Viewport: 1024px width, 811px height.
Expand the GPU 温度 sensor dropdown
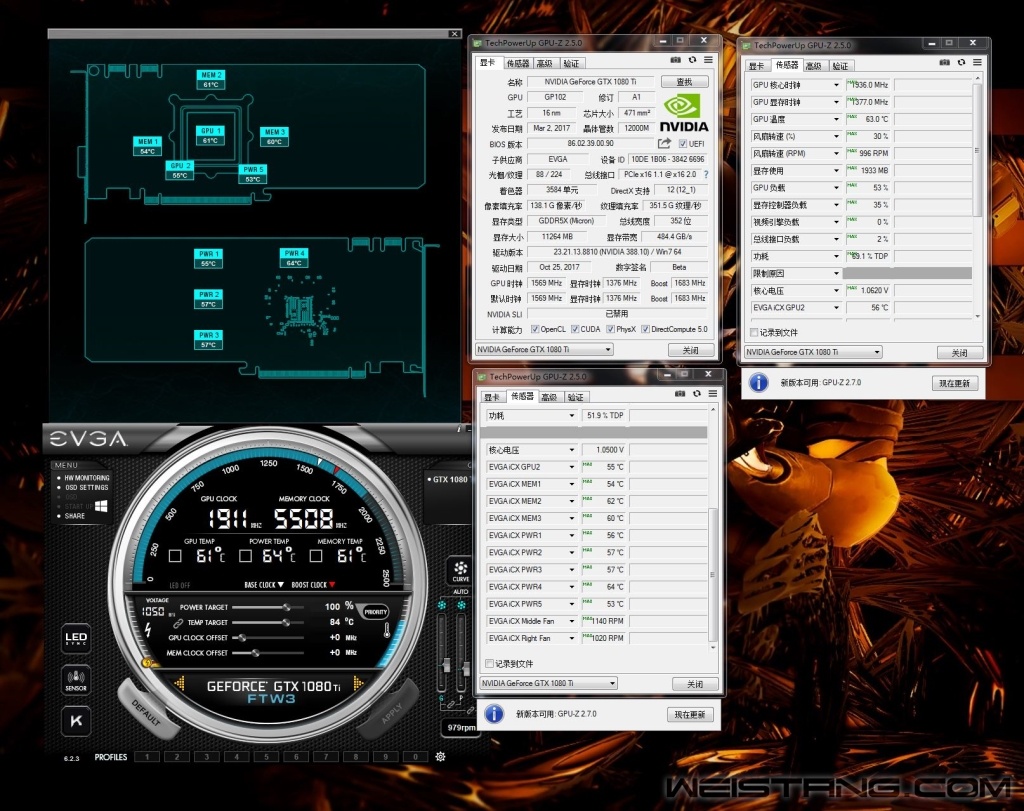[836, 119]
